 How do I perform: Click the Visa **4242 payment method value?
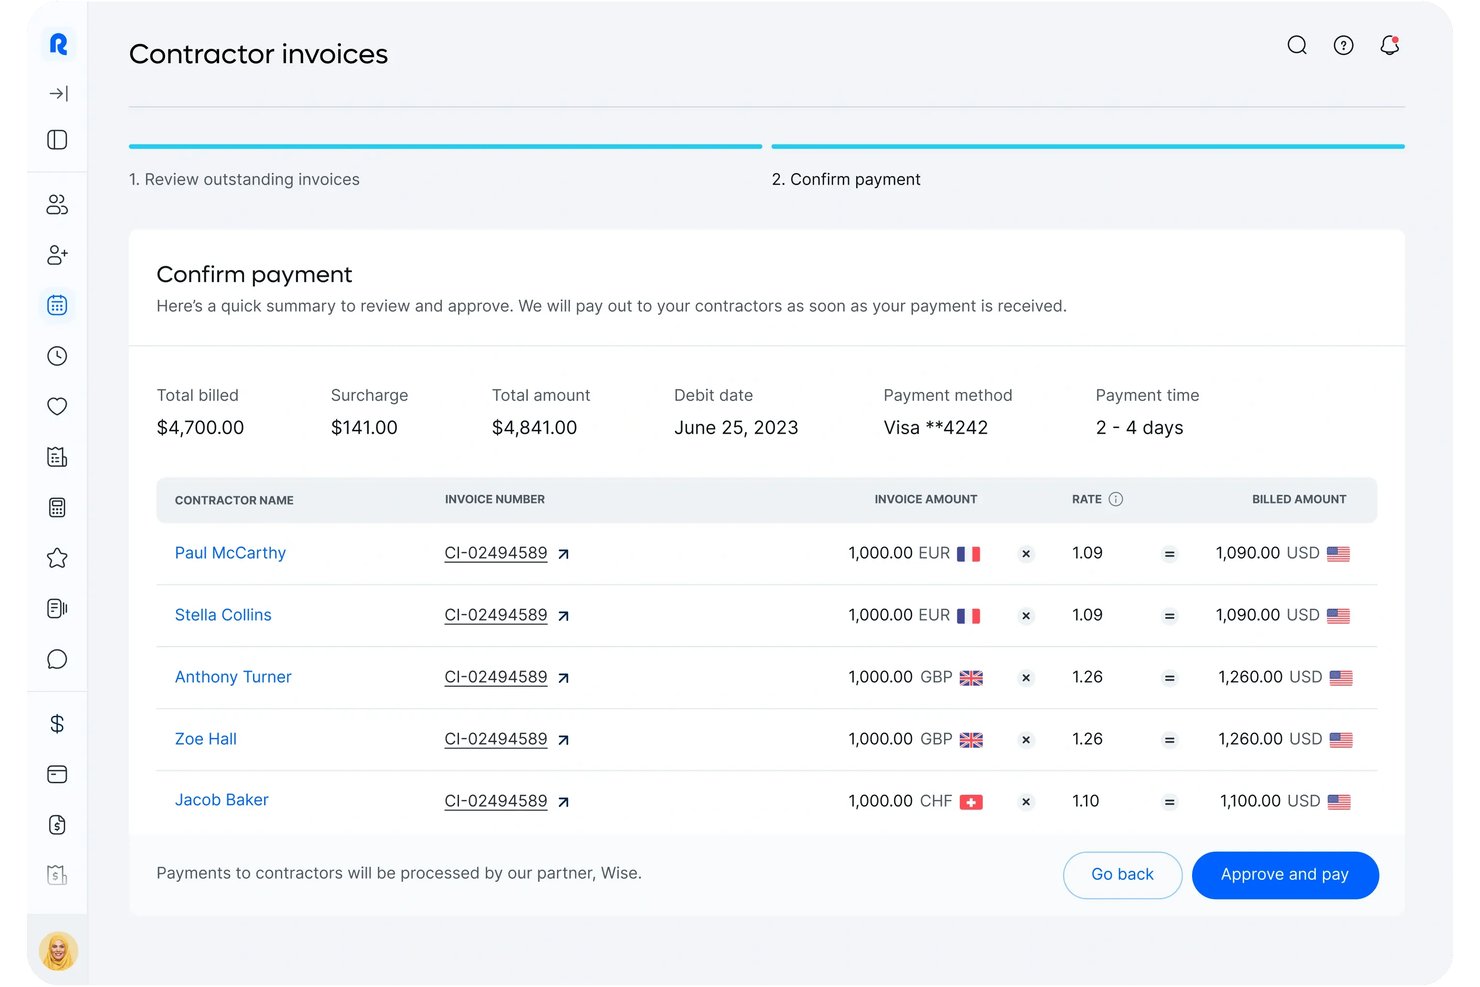[x=936, y=428]
